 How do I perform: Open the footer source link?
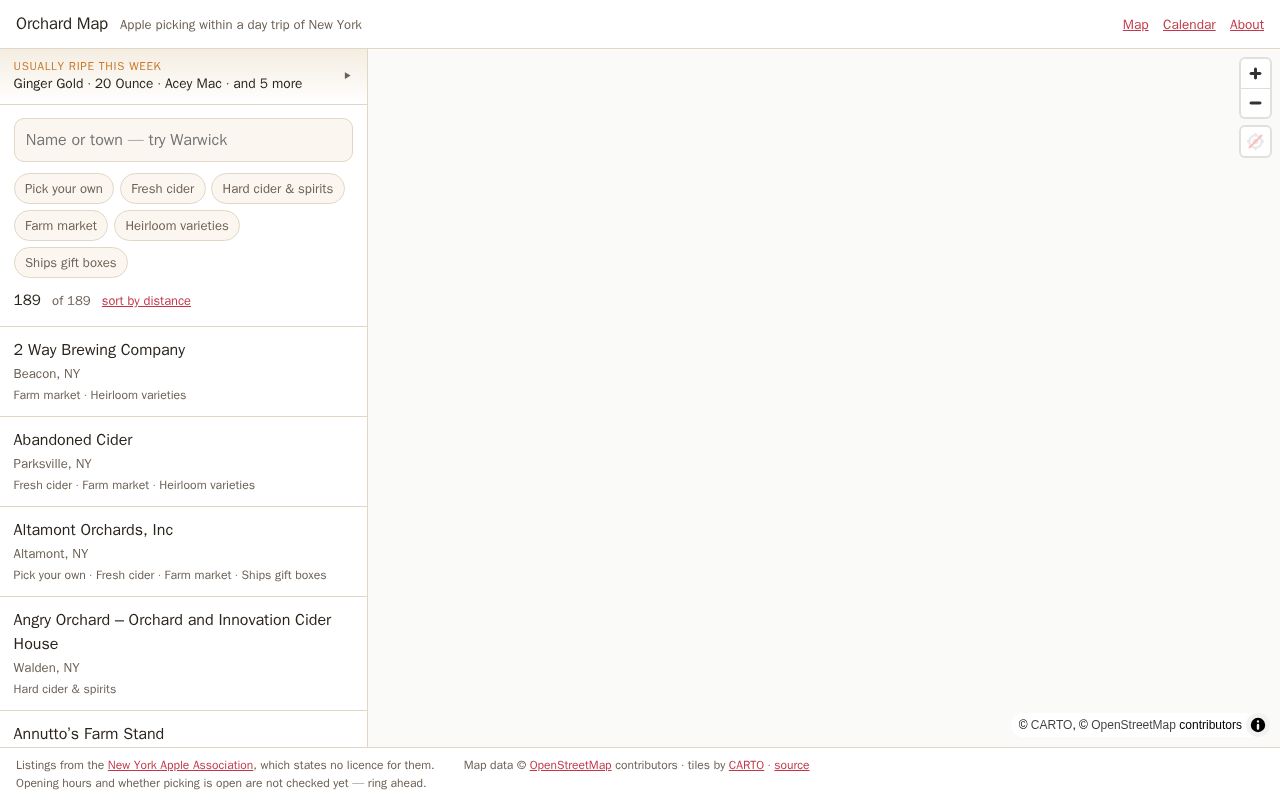tap(791, 765)
